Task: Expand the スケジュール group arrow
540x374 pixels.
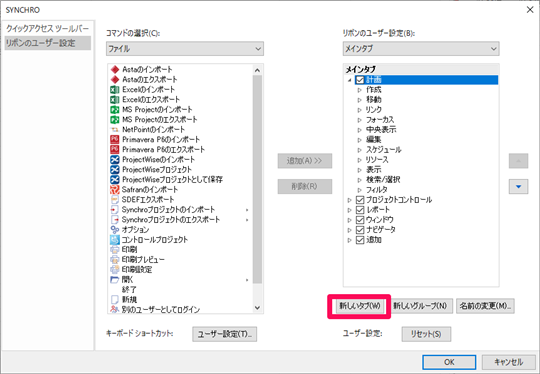Action: [359, 150]
